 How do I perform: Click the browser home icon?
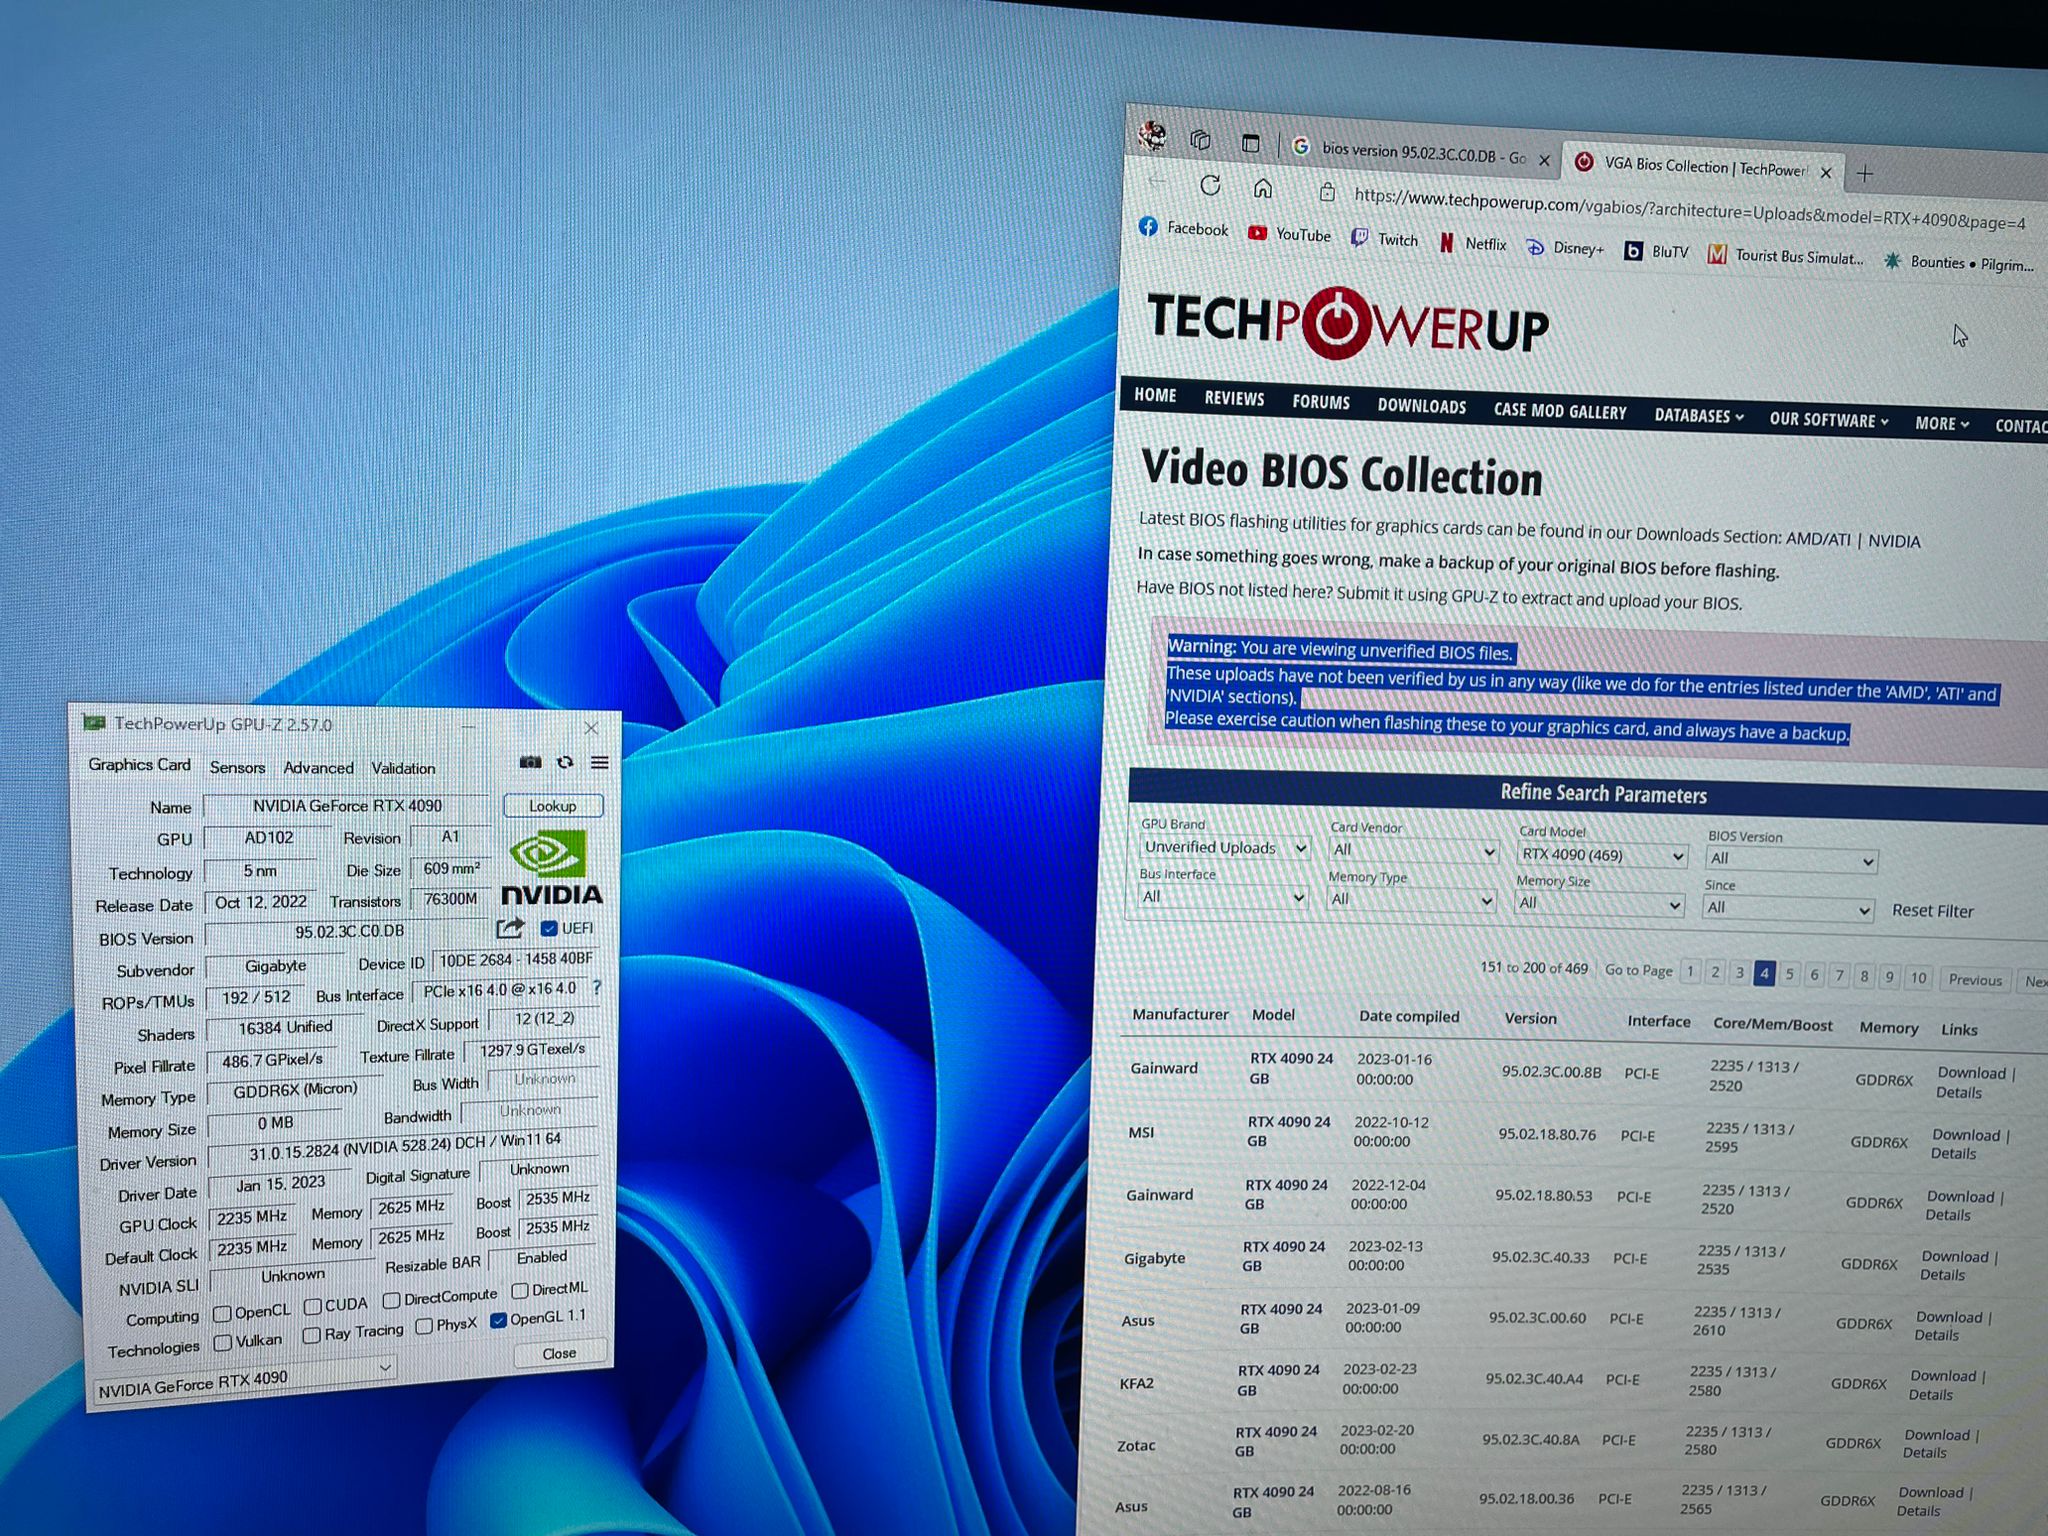click(x=1263, y=189)
